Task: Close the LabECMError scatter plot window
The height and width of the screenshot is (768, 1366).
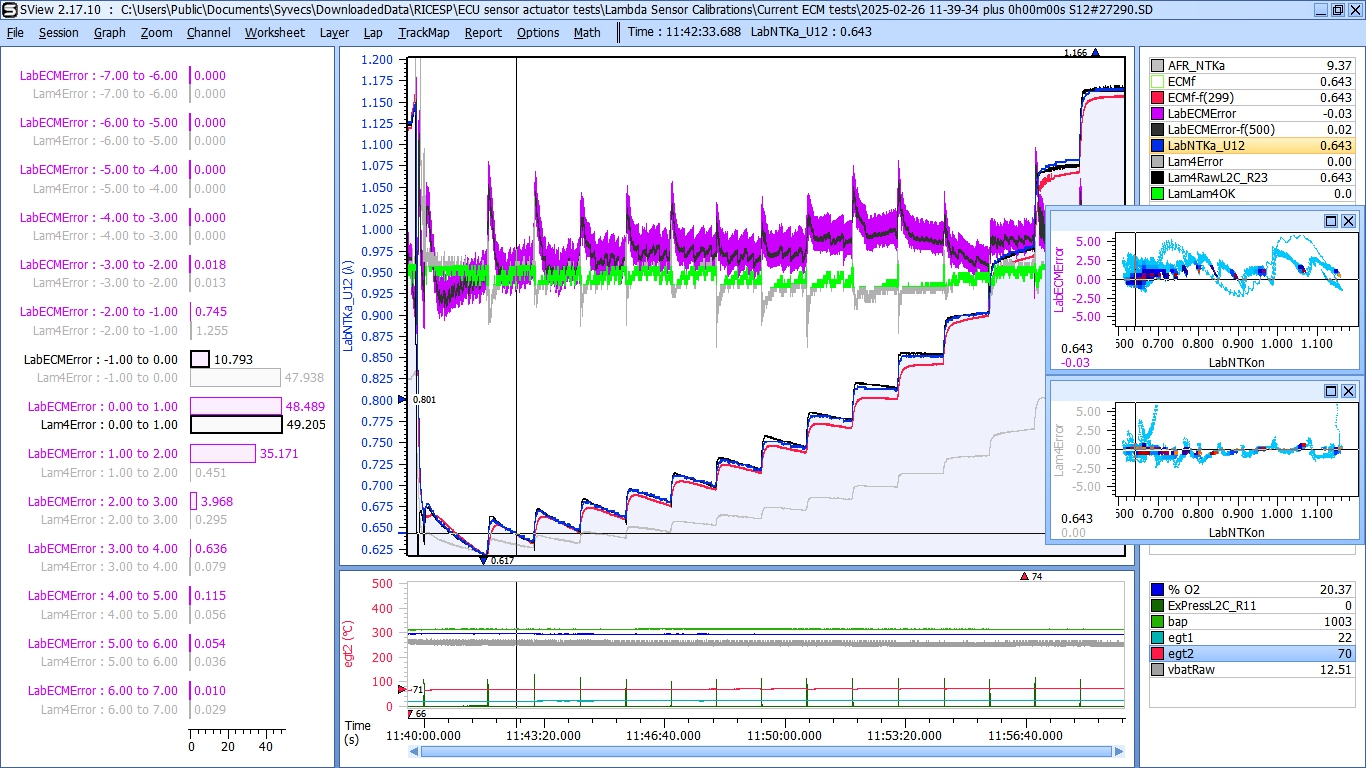Action: click(x=1348, y=221)
